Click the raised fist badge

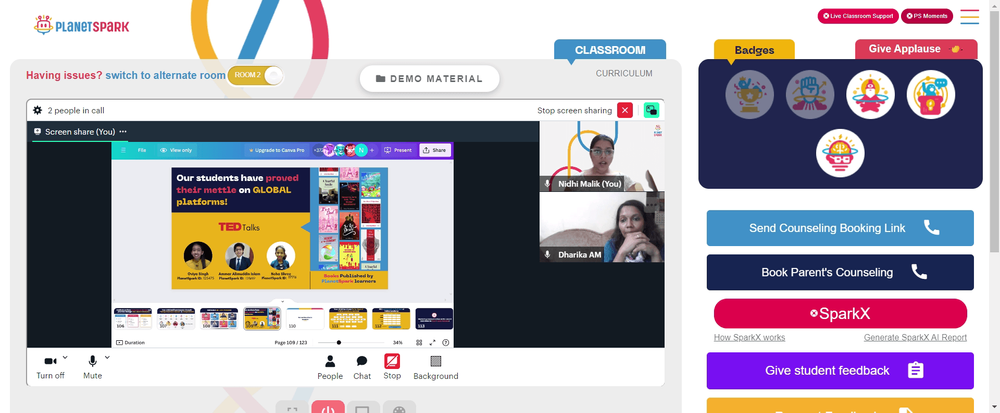pyautogui.click(x=810, y=94)
